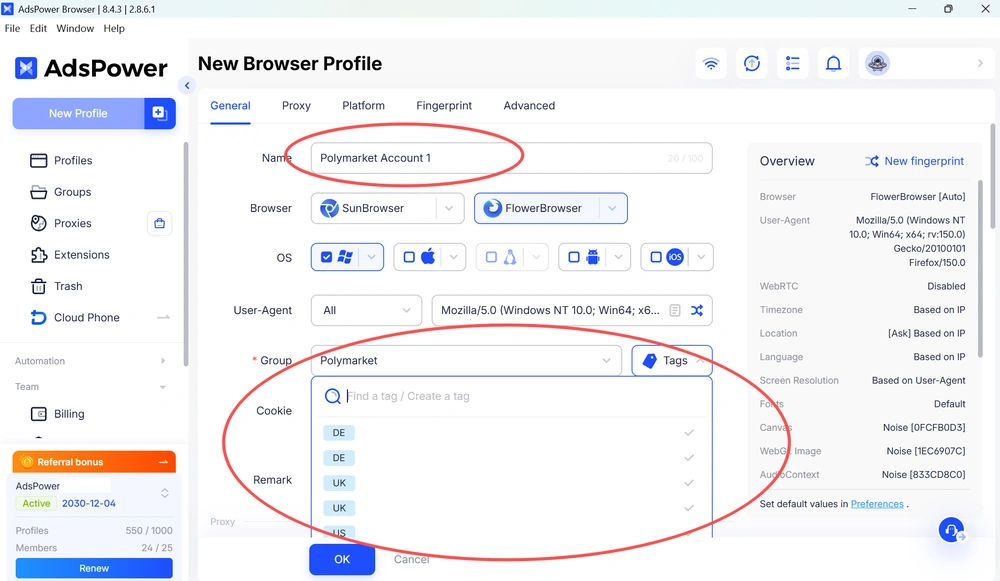
Task: Open the User-Agent 'All' dropdown
Action: [x=366, y=311]
